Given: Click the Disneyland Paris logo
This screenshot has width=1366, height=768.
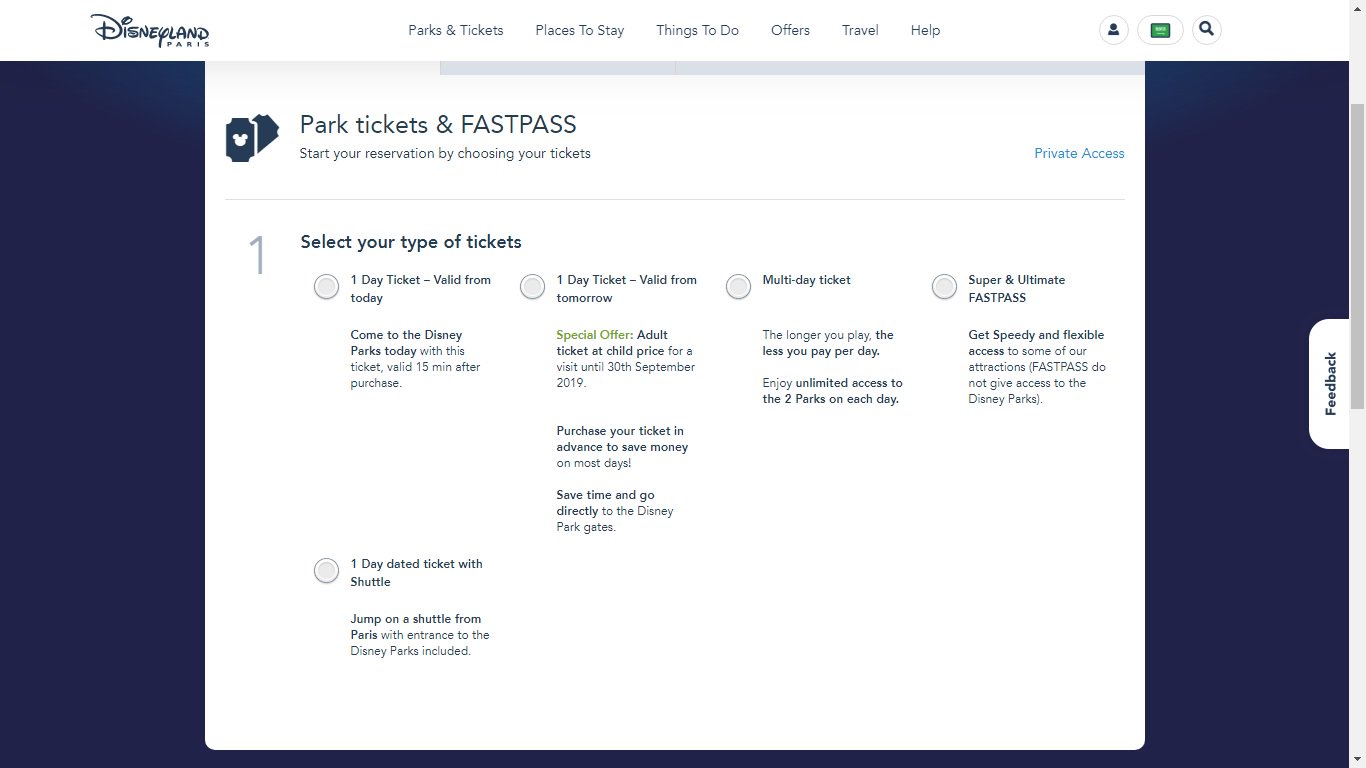Looking at the screenshot, I should [x=150, y=30].
